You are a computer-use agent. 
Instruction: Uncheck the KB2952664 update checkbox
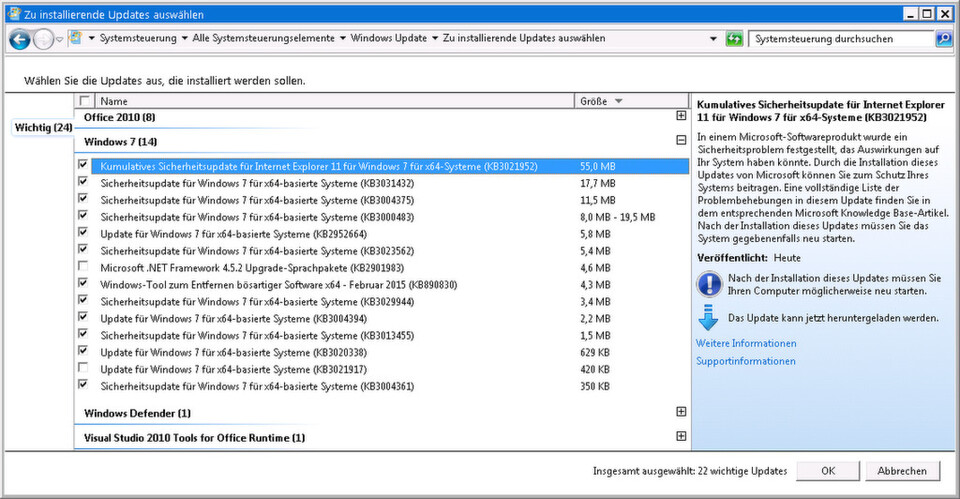(83, 233)
